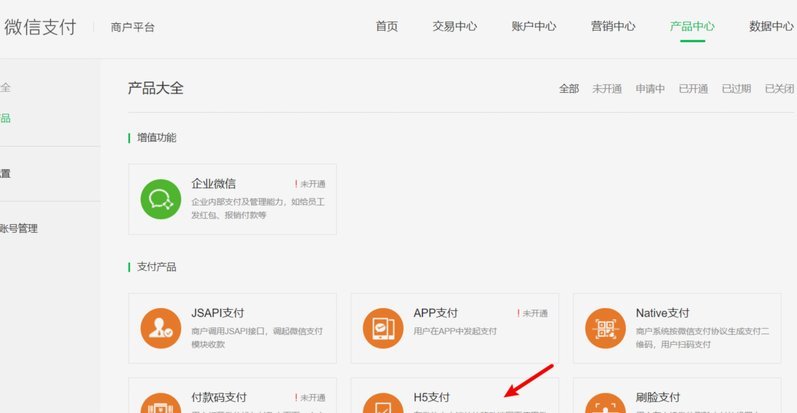Screen dimensions: 797x413
Task: Click the 付款码支付 orange icon
Action: tap(161, 403)
